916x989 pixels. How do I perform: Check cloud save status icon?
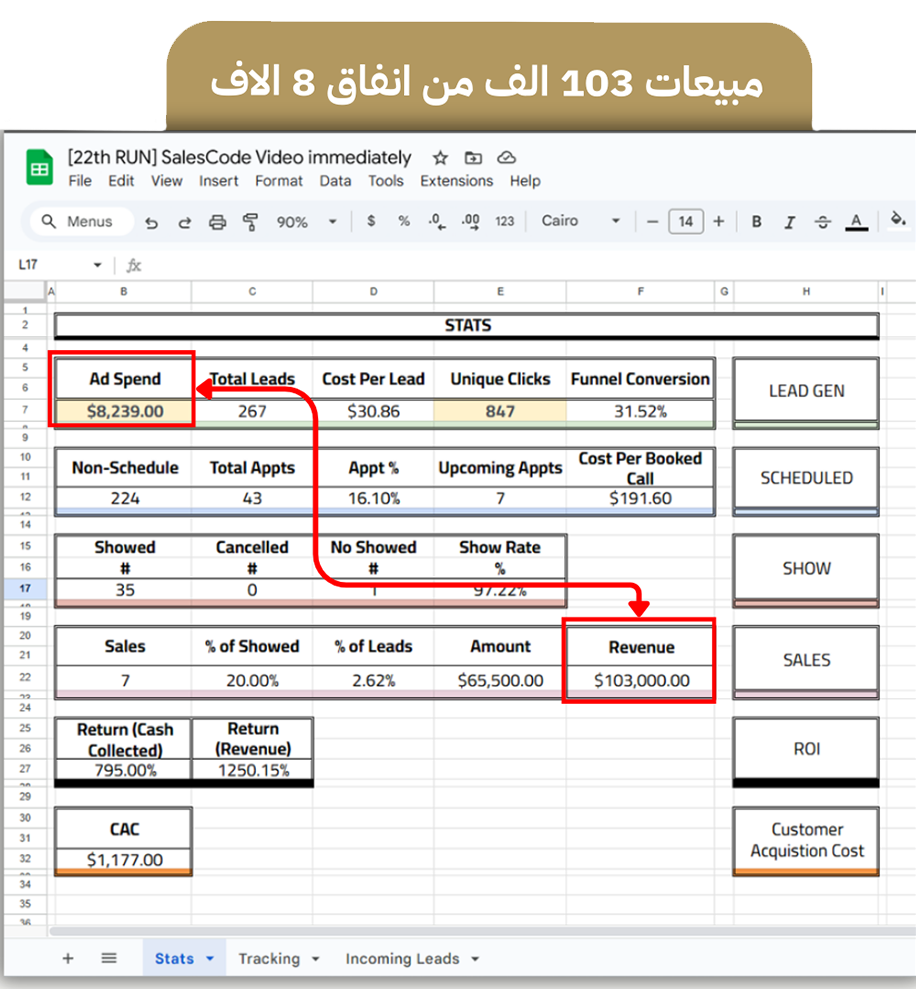tap(506, 158)
